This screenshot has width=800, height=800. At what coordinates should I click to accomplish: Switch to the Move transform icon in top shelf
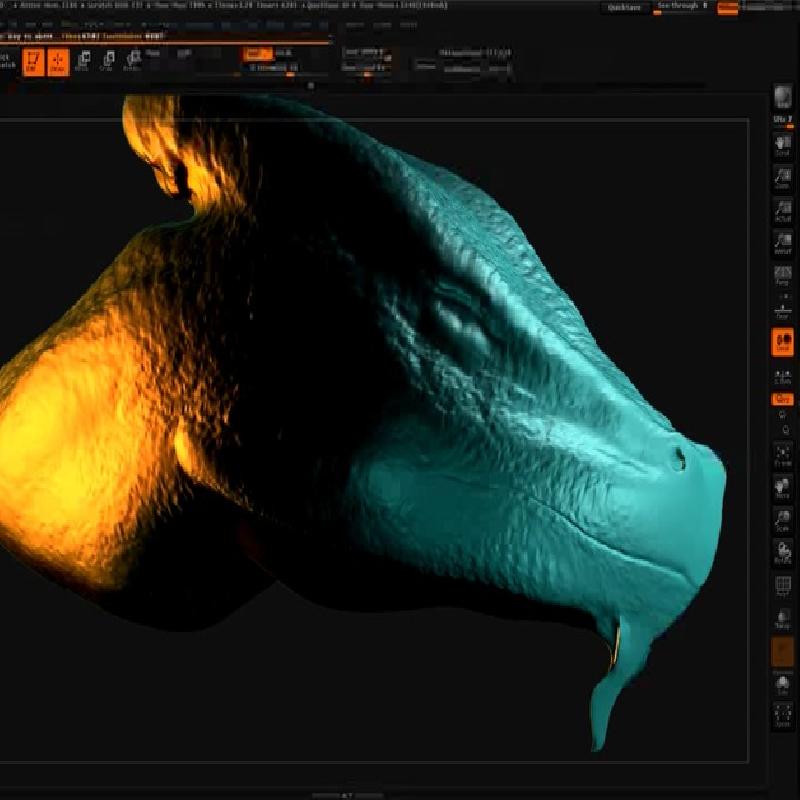[82, 62]
